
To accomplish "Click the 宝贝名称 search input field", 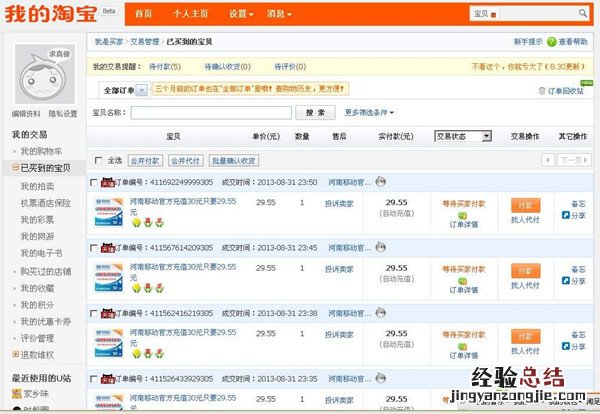I will (210, 113).
